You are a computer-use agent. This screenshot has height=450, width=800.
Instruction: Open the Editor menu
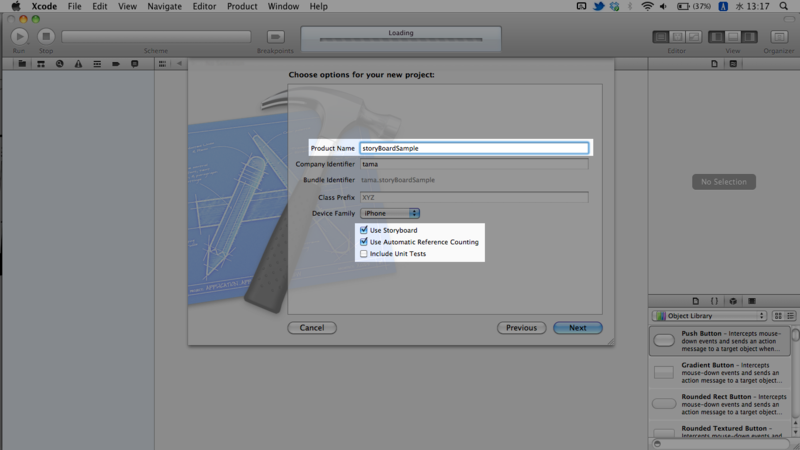pyautogui.click(x=204, y=6)
